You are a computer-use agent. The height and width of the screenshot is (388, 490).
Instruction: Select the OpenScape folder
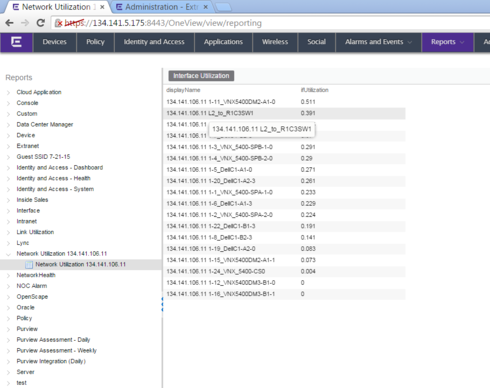point(32,297)
